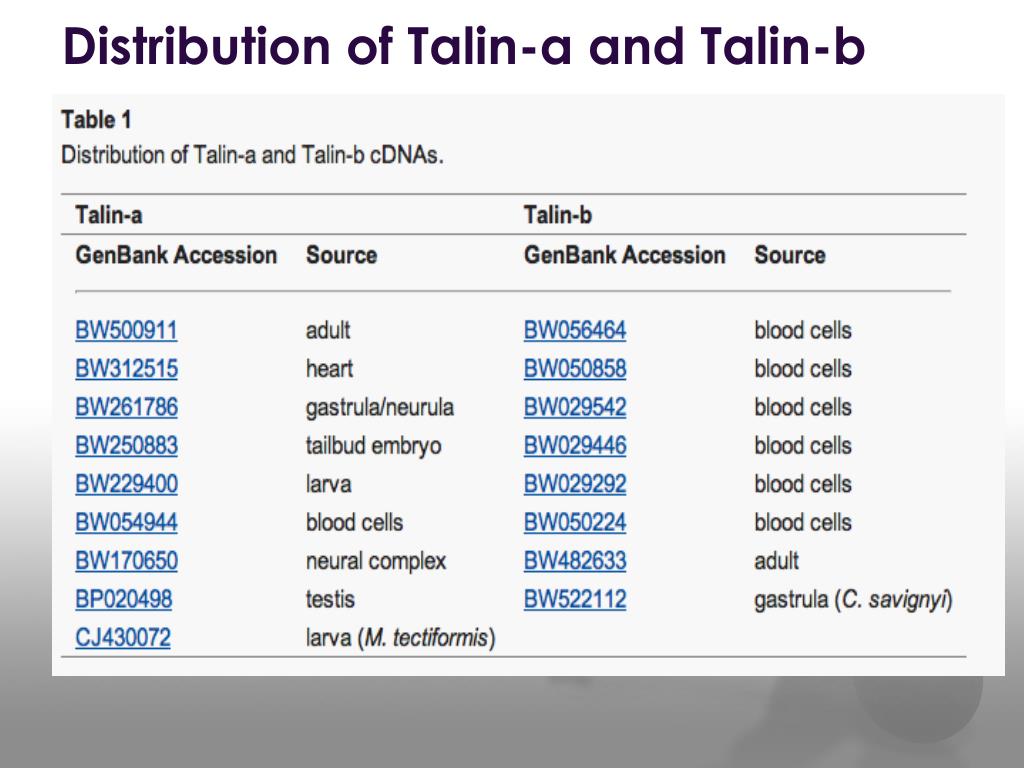Open the BP020498 testis accession link
Viewport: 1024px width, 768px height.
coord(123,599)
